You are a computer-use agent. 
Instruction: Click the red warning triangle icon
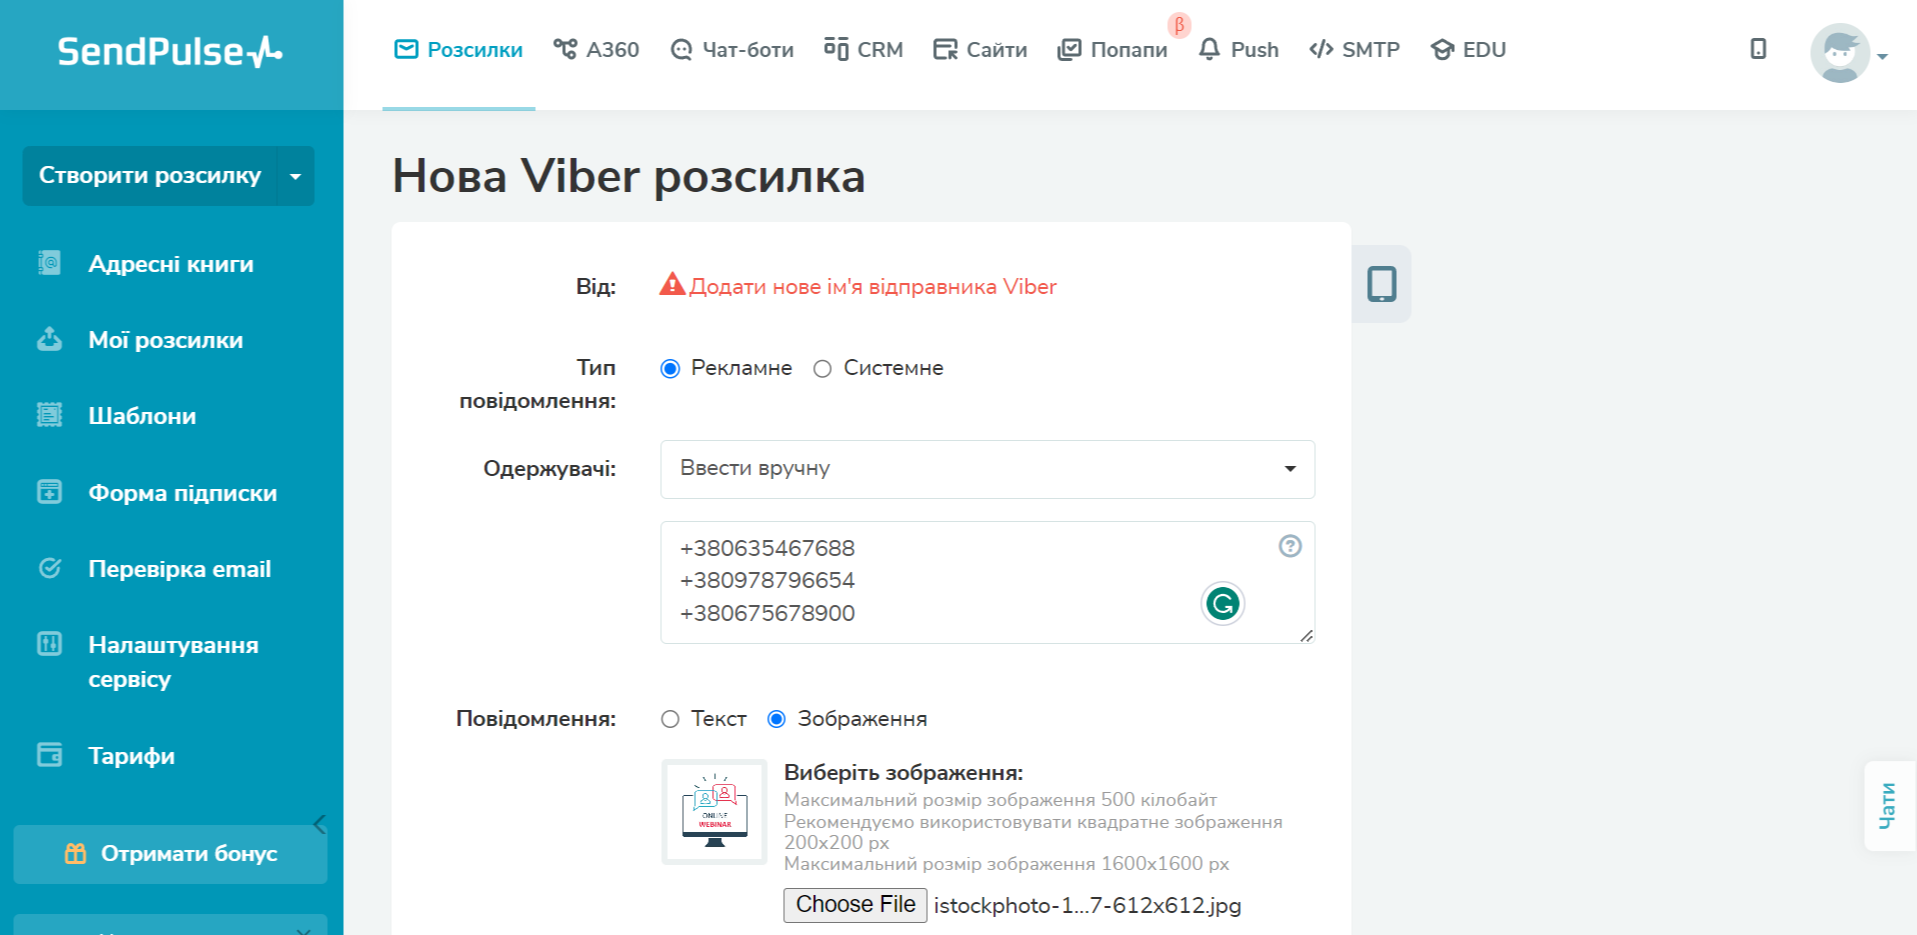click(672, 285)
